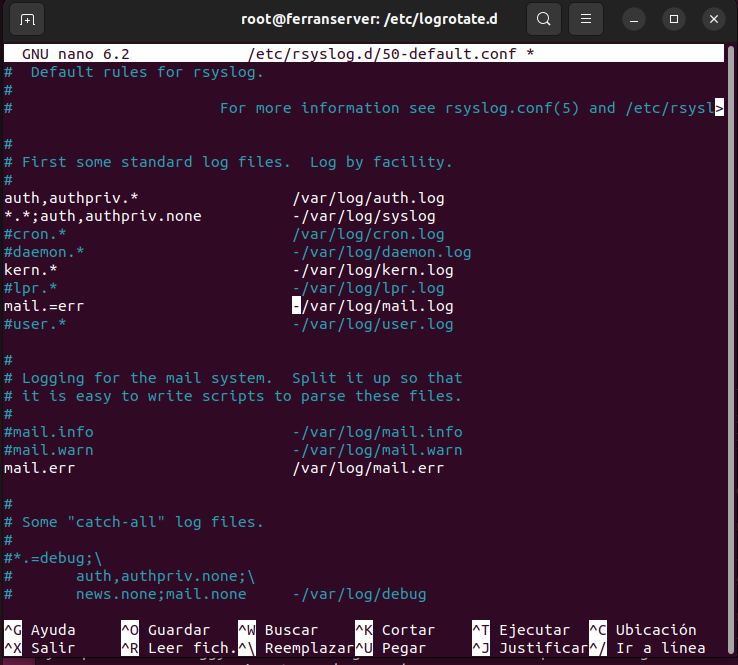Click the -/var/log/kern.log path
The image size is (738, 665).
pos(373,270)
